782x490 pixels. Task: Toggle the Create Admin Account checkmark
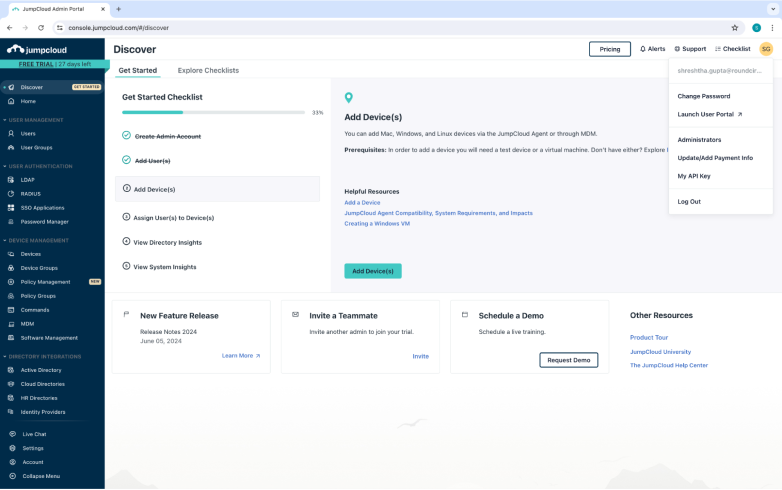tap(126, 135)
